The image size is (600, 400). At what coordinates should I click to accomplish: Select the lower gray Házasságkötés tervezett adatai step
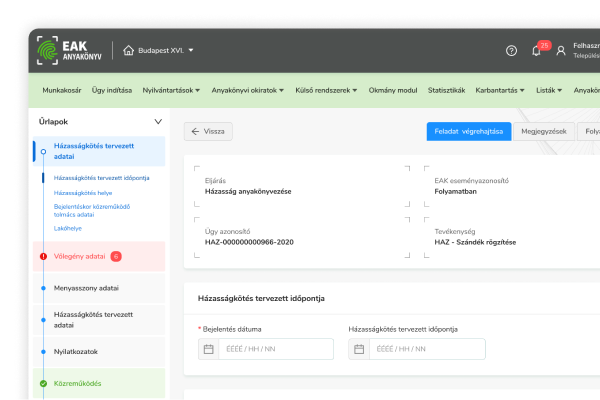click(99, 320)
